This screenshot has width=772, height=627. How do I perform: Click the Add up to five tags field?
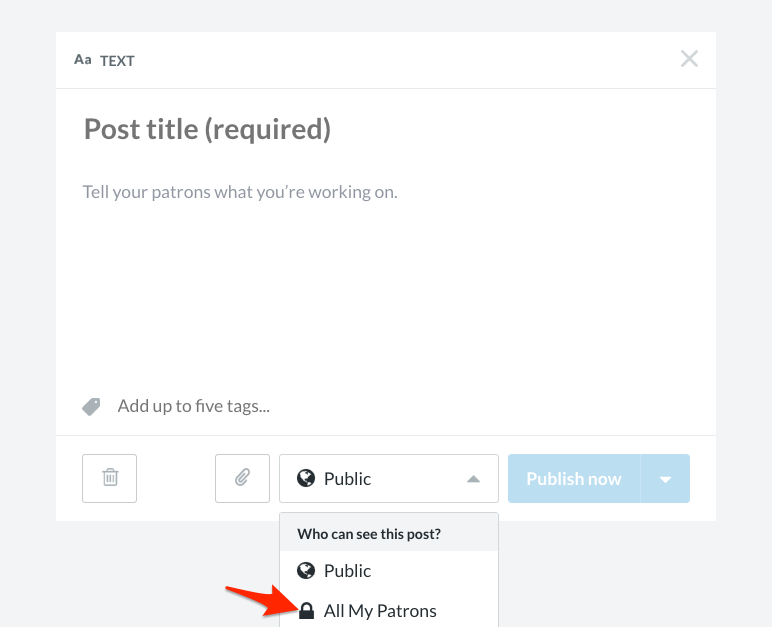(x=194, y=406)
